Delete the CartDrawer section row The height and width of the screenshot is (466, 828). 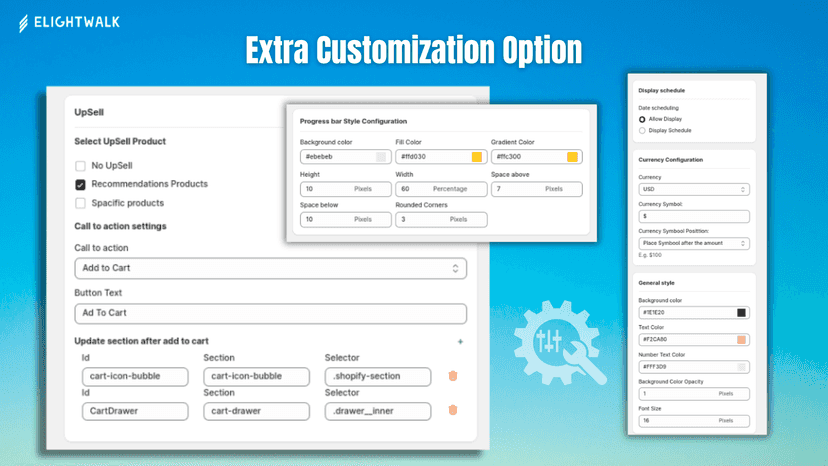(453, 410)
